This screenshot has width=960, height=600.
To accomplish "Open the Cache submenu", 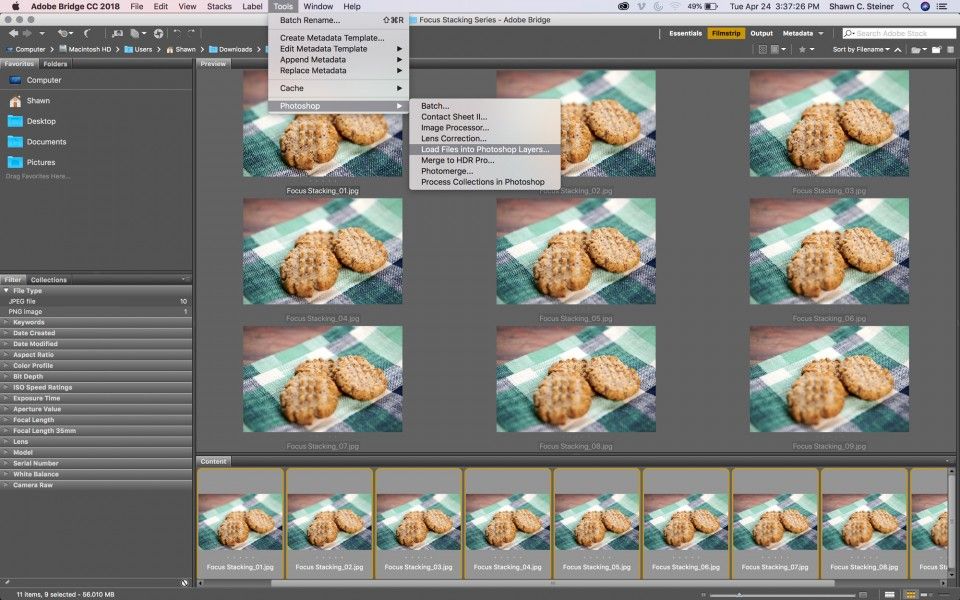I will click(339, 88).
